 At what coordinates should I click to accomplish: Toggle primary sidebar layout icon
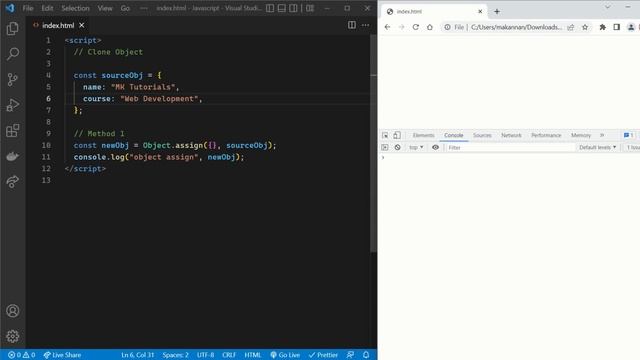coord(270,8)
